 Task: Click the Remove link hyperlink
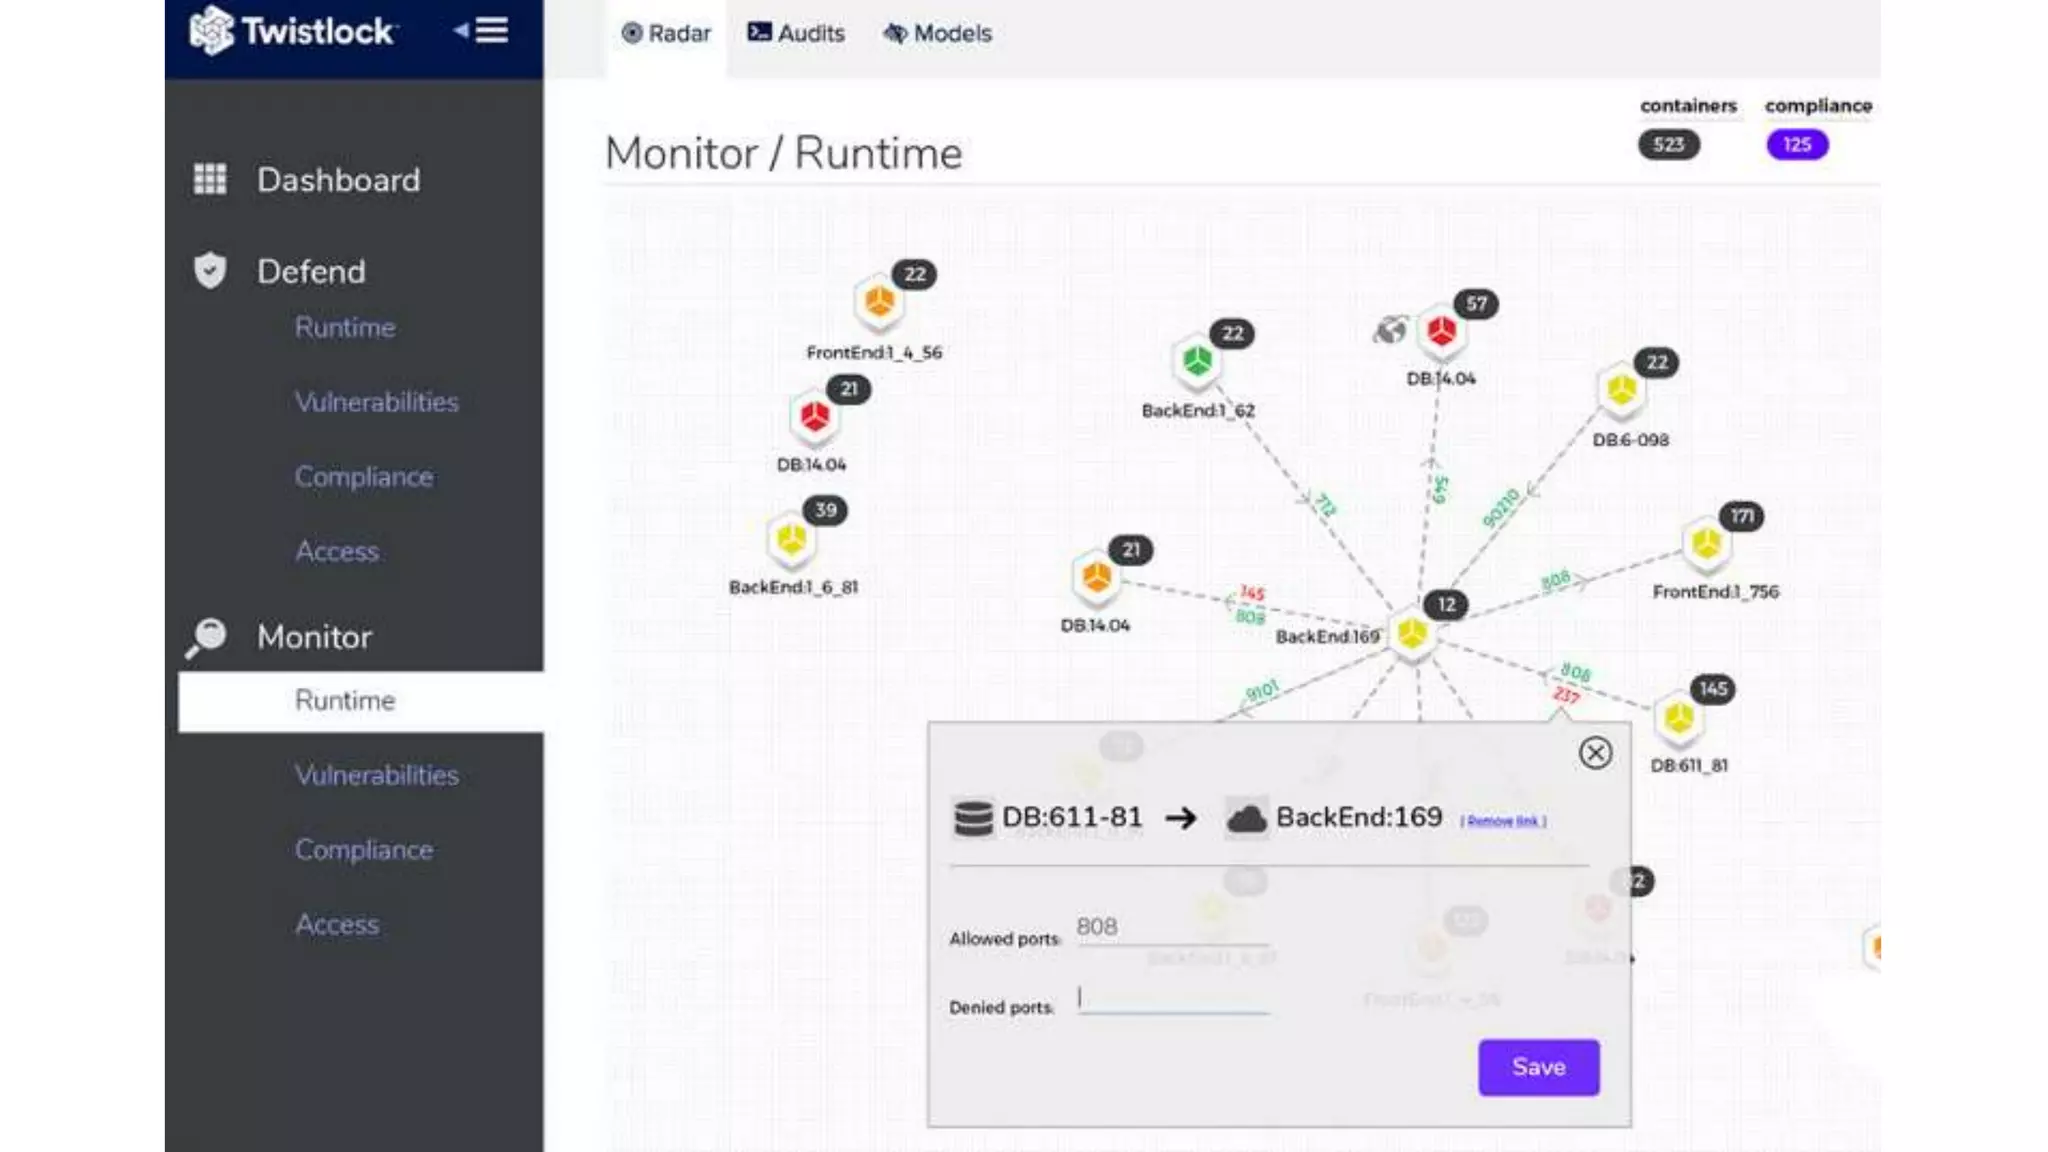click(x=1503, y=821)
